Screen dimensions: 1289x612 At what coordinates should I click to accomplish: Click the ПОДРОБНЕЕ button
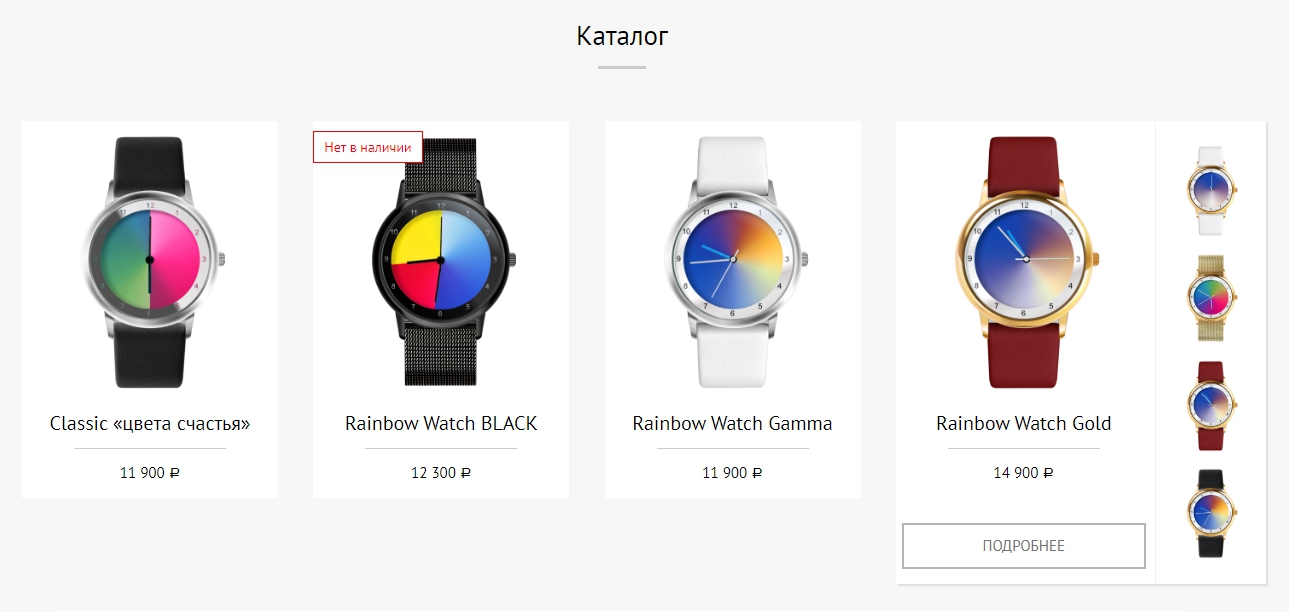pos(1023,546)
